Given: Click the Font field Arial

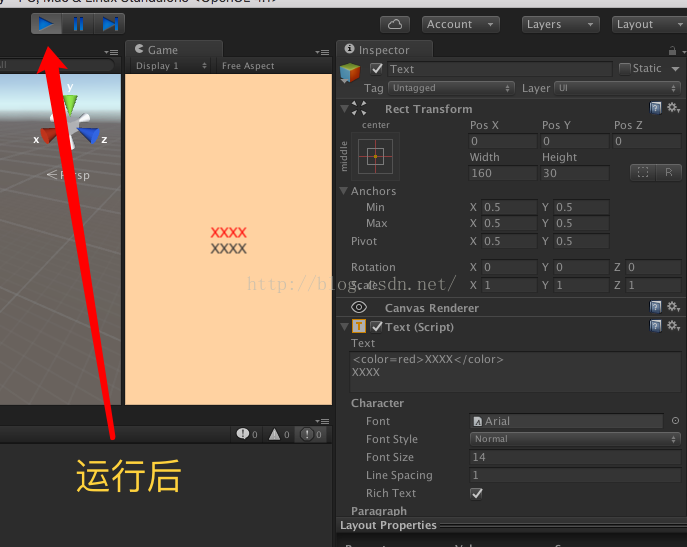Looking at the screenshot, I should coord(566,421).
